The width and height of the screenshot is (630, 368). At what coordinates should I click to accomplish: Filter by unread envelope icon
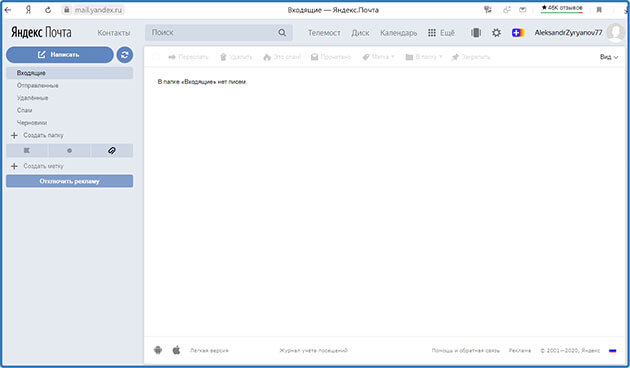(x=27, y=151)
